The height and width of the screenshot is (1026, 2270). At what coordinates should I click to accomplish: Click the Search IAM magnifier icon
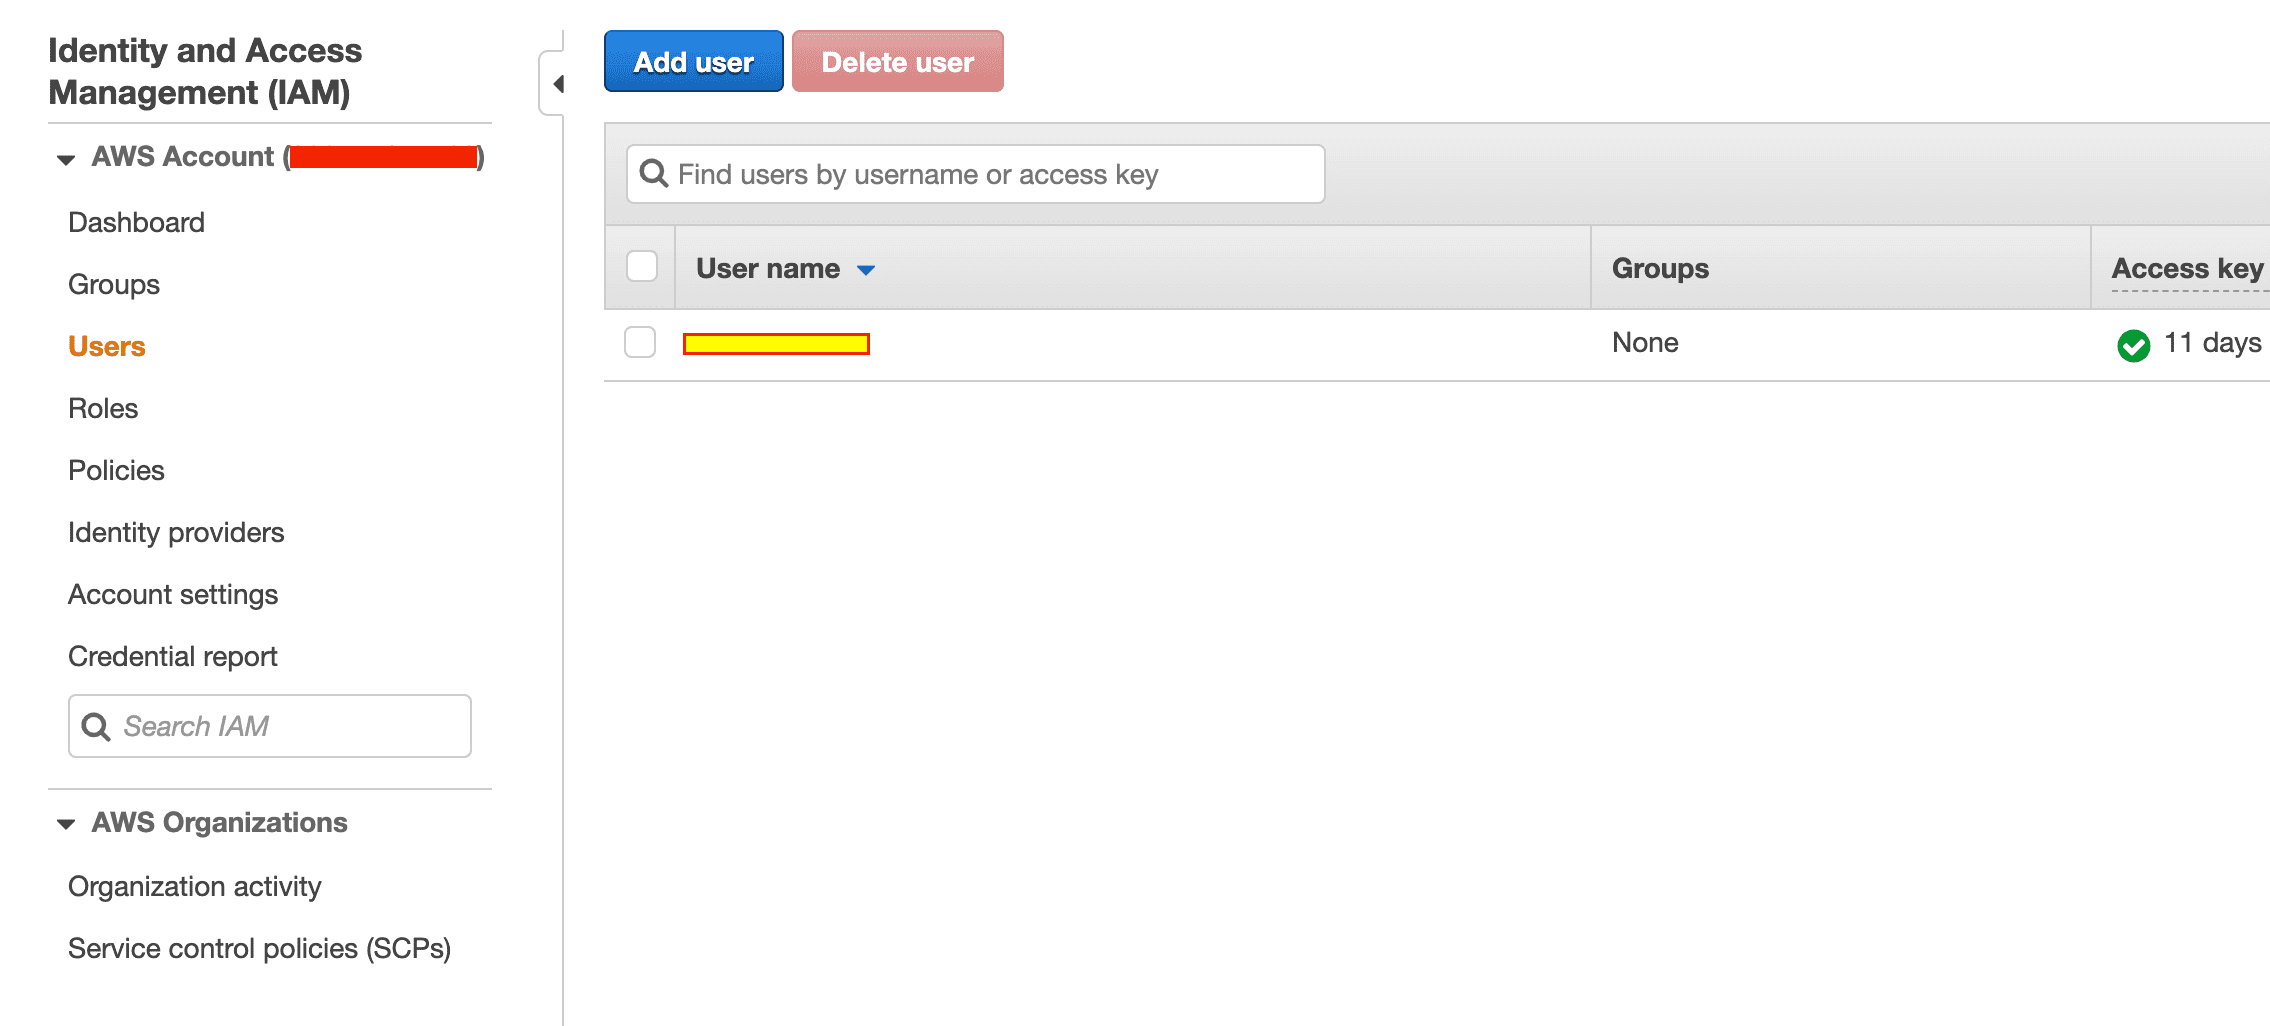[96, 726]
